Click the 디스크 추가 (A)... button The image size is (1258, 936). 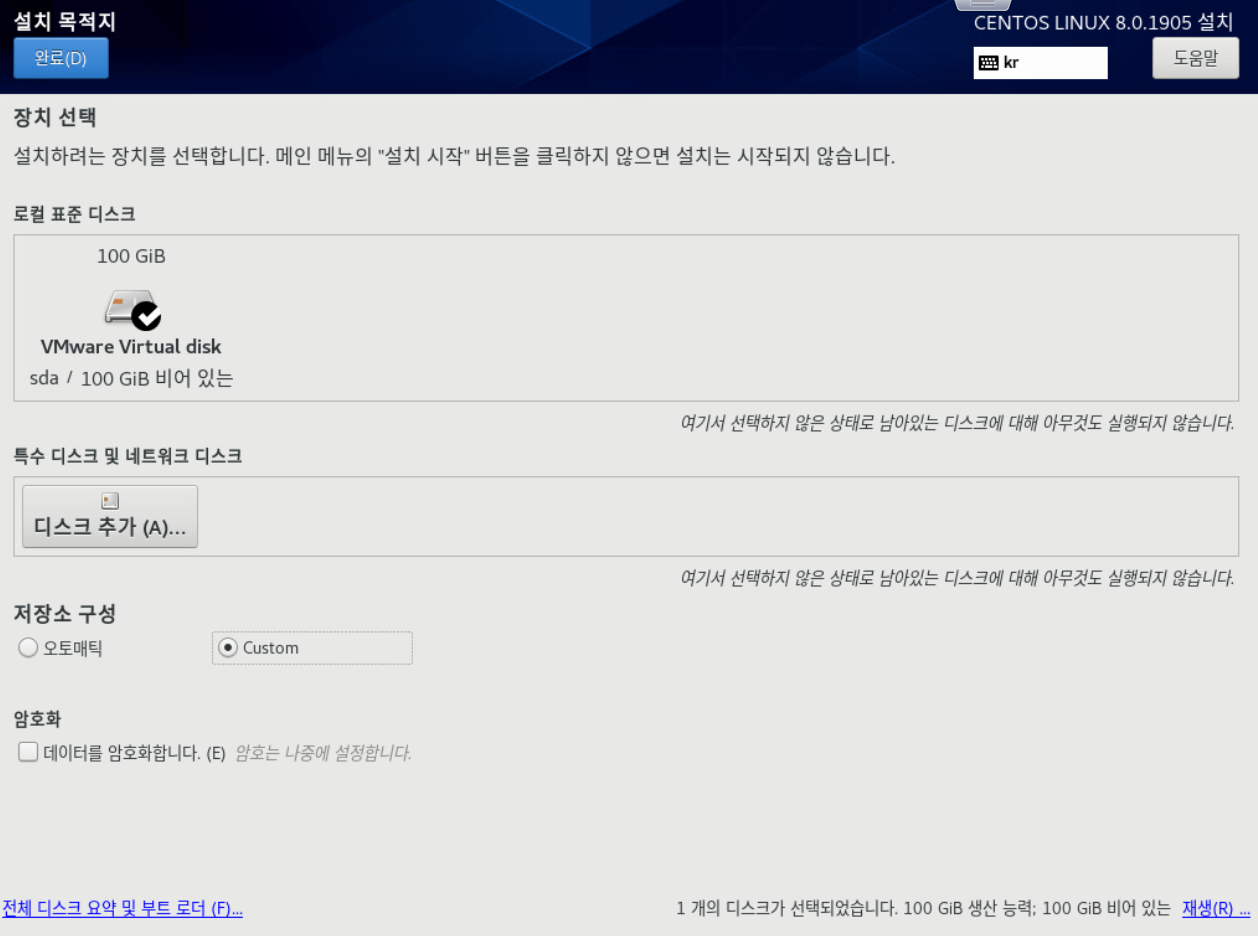click(110, 516)
